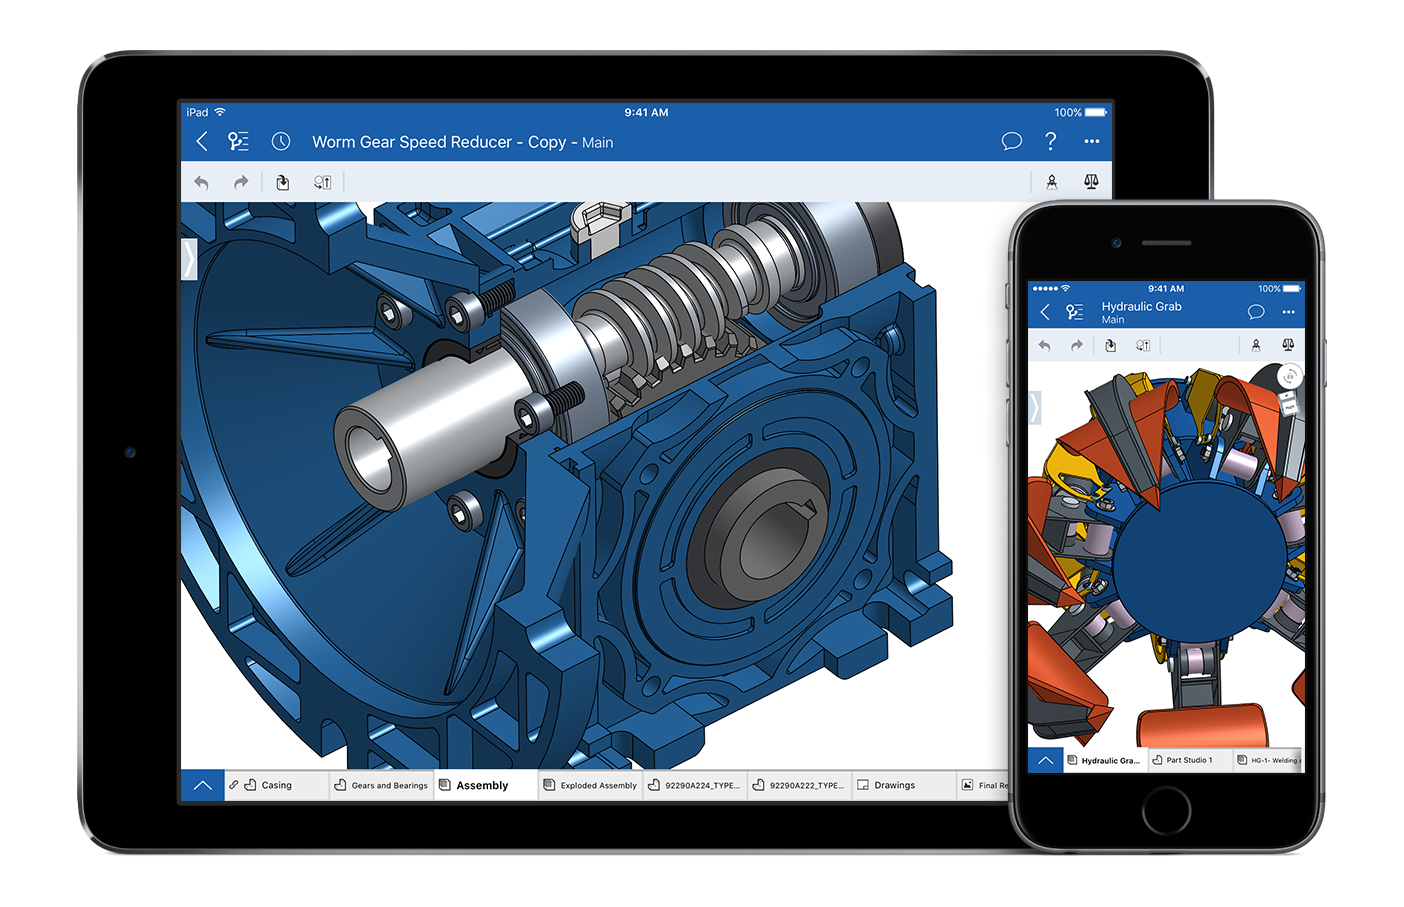Select the redo arrow on the iPad toolbar
This screenshot has height=907, width=1404.
click(241, 181)
